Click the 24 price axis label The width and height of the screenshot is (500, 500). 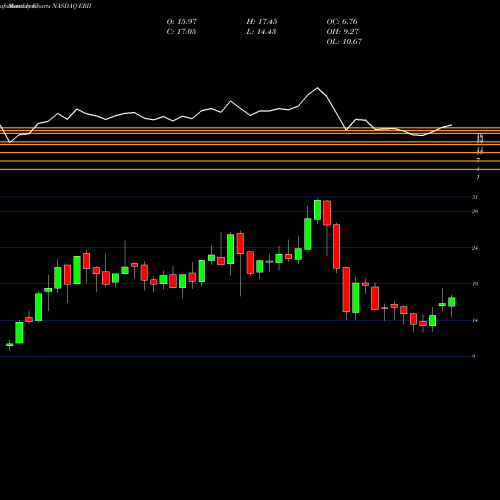[475, 248]
